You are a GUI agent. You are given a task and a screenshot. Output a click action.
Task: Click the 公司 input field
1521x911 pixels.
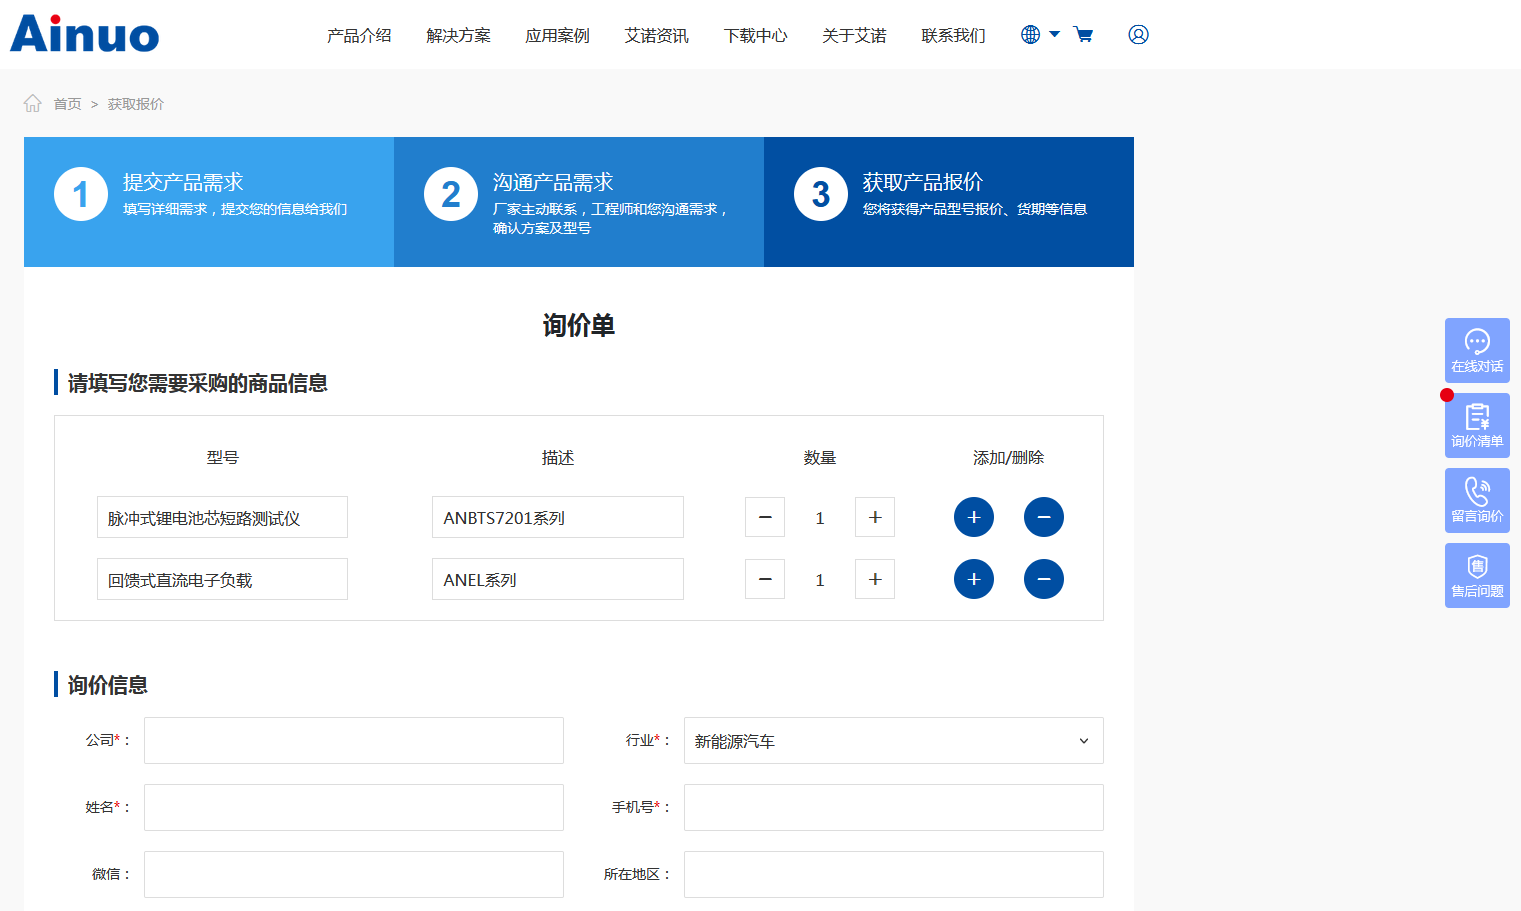[x=354, y=740]
